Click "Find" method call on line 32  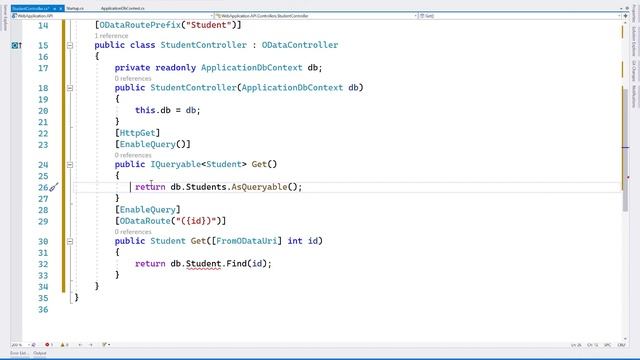pyautogui.click(x=236, y=264)
